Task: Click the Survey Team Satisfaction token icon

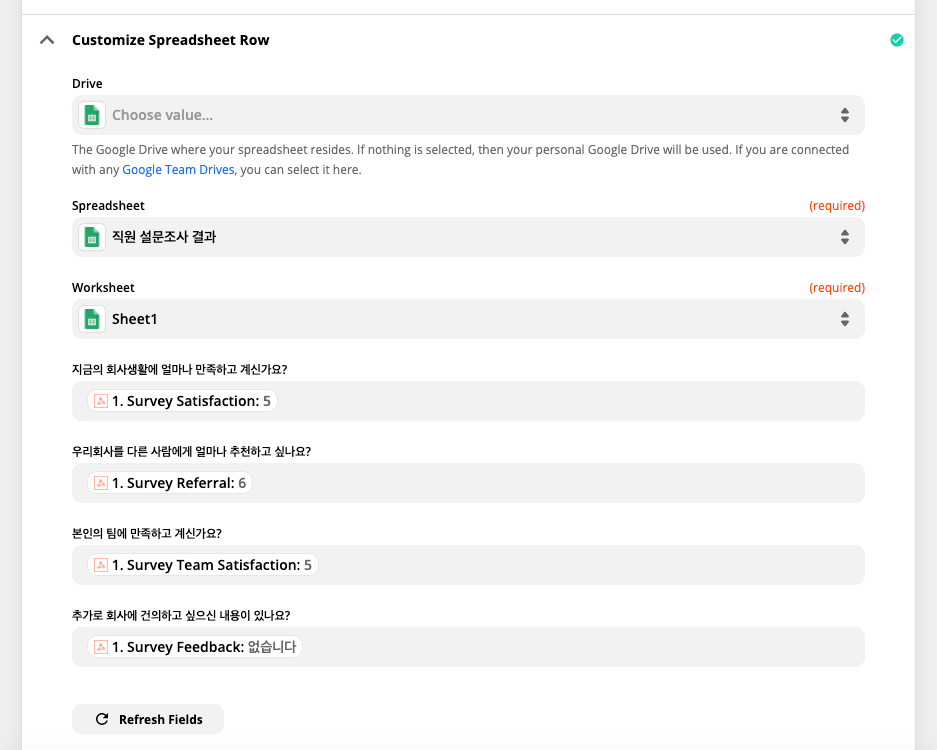Action: (x=101, y=565)
